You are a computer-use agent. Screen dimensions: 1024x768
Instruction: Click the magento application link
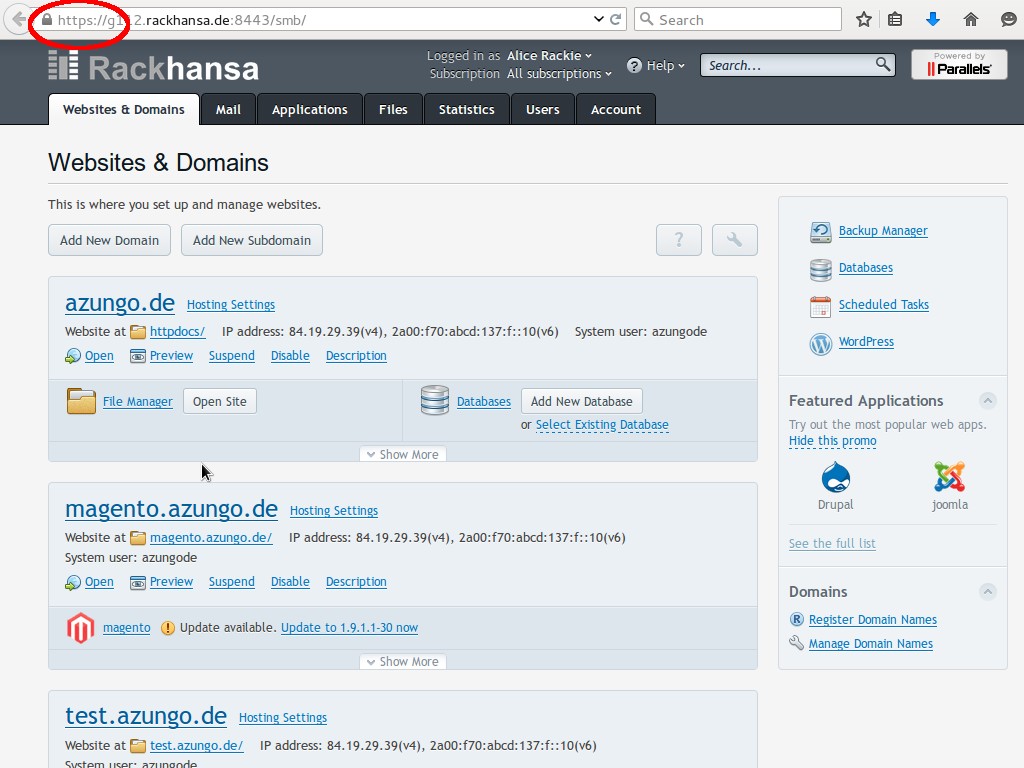tap(127, 628)
